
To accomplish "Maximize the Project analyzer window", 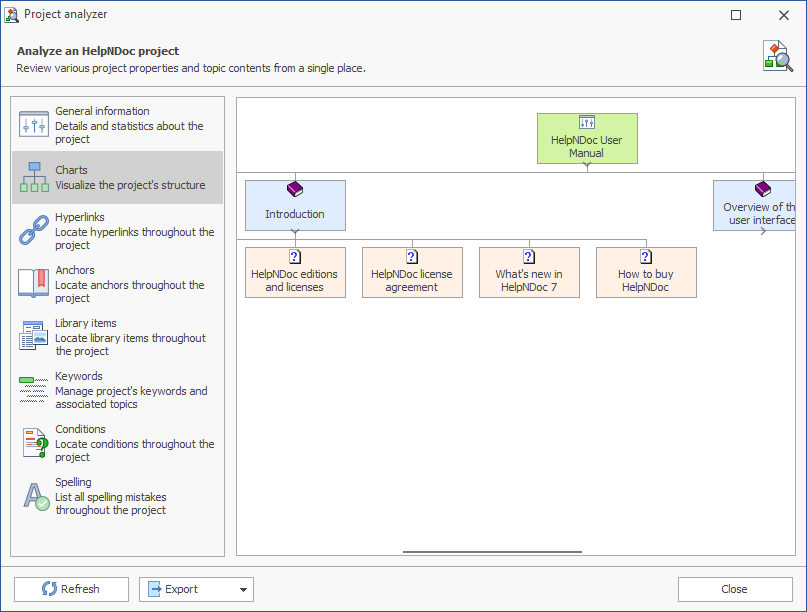I will click(x=736, y=15).
